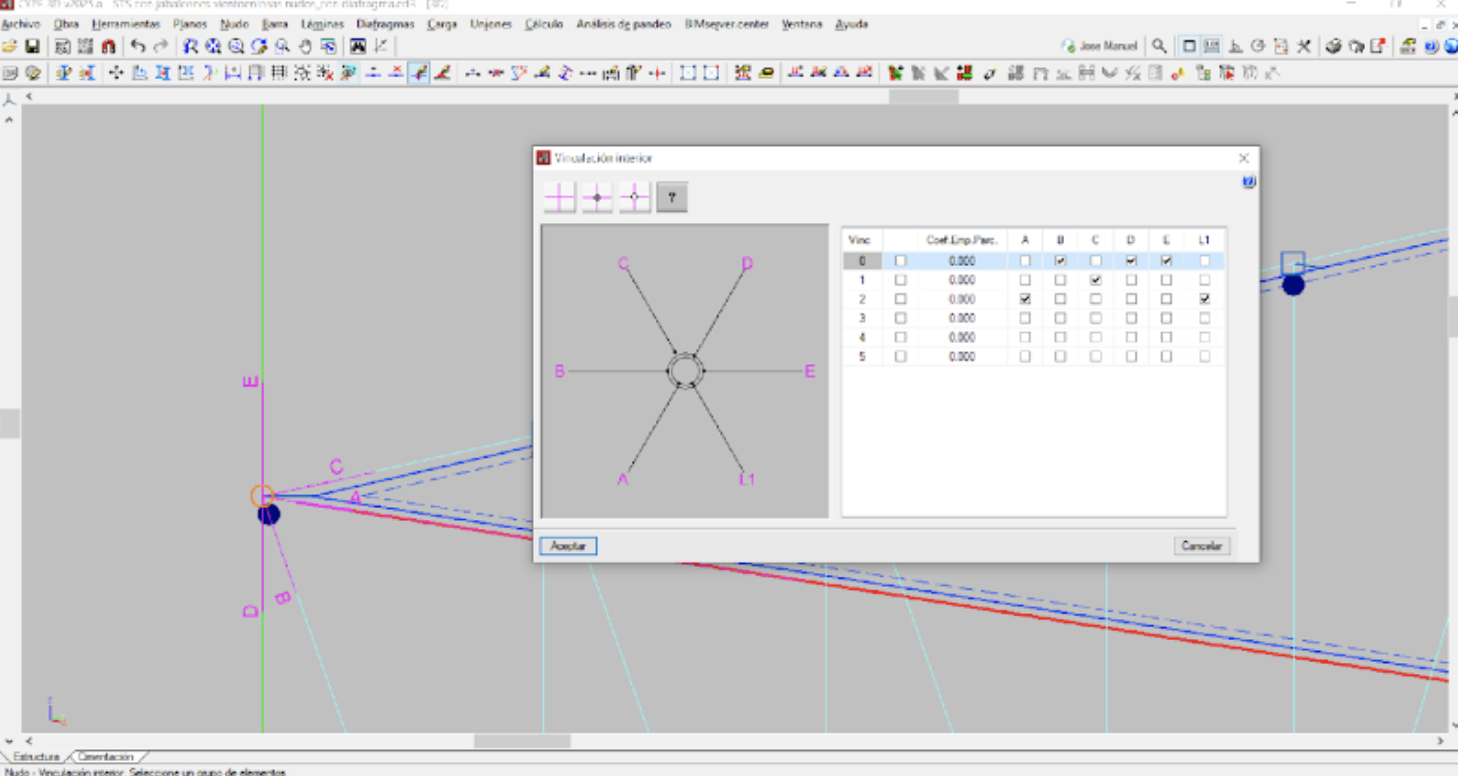This screenshot has height=776, width=1458.
Task: Click the Aceptar button
Action: click(568, 546)
